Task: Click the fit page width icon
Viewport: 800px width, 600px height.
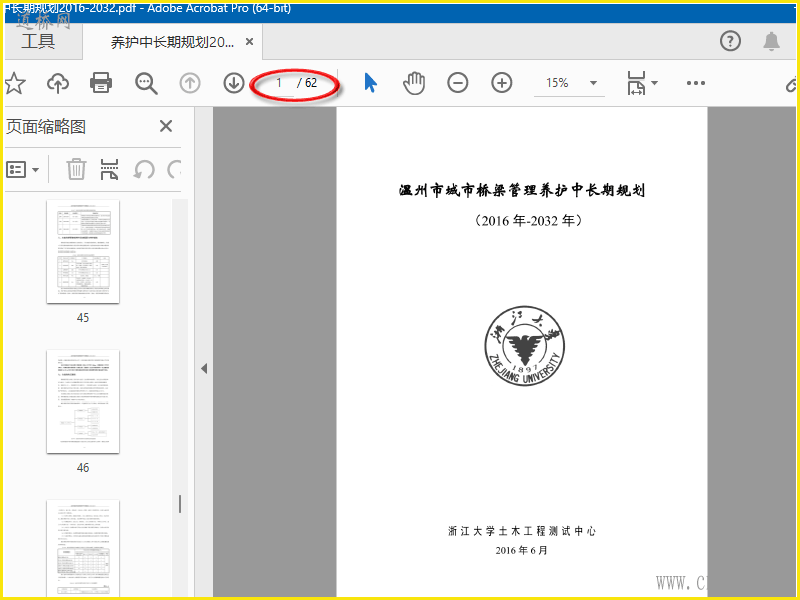Action: tap(636, 83)
